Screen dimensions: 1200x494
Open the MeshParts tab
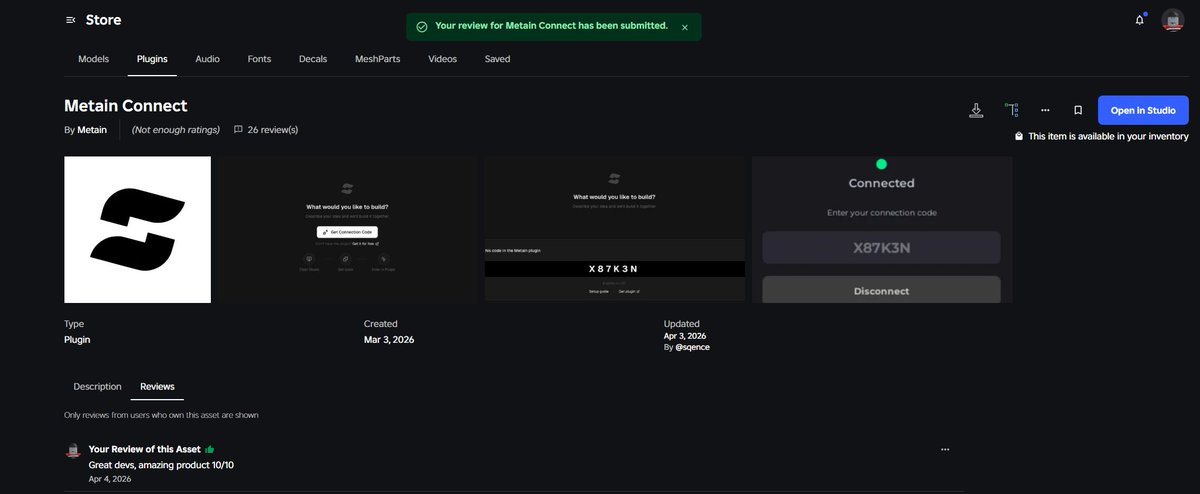[x=378, y=59]
